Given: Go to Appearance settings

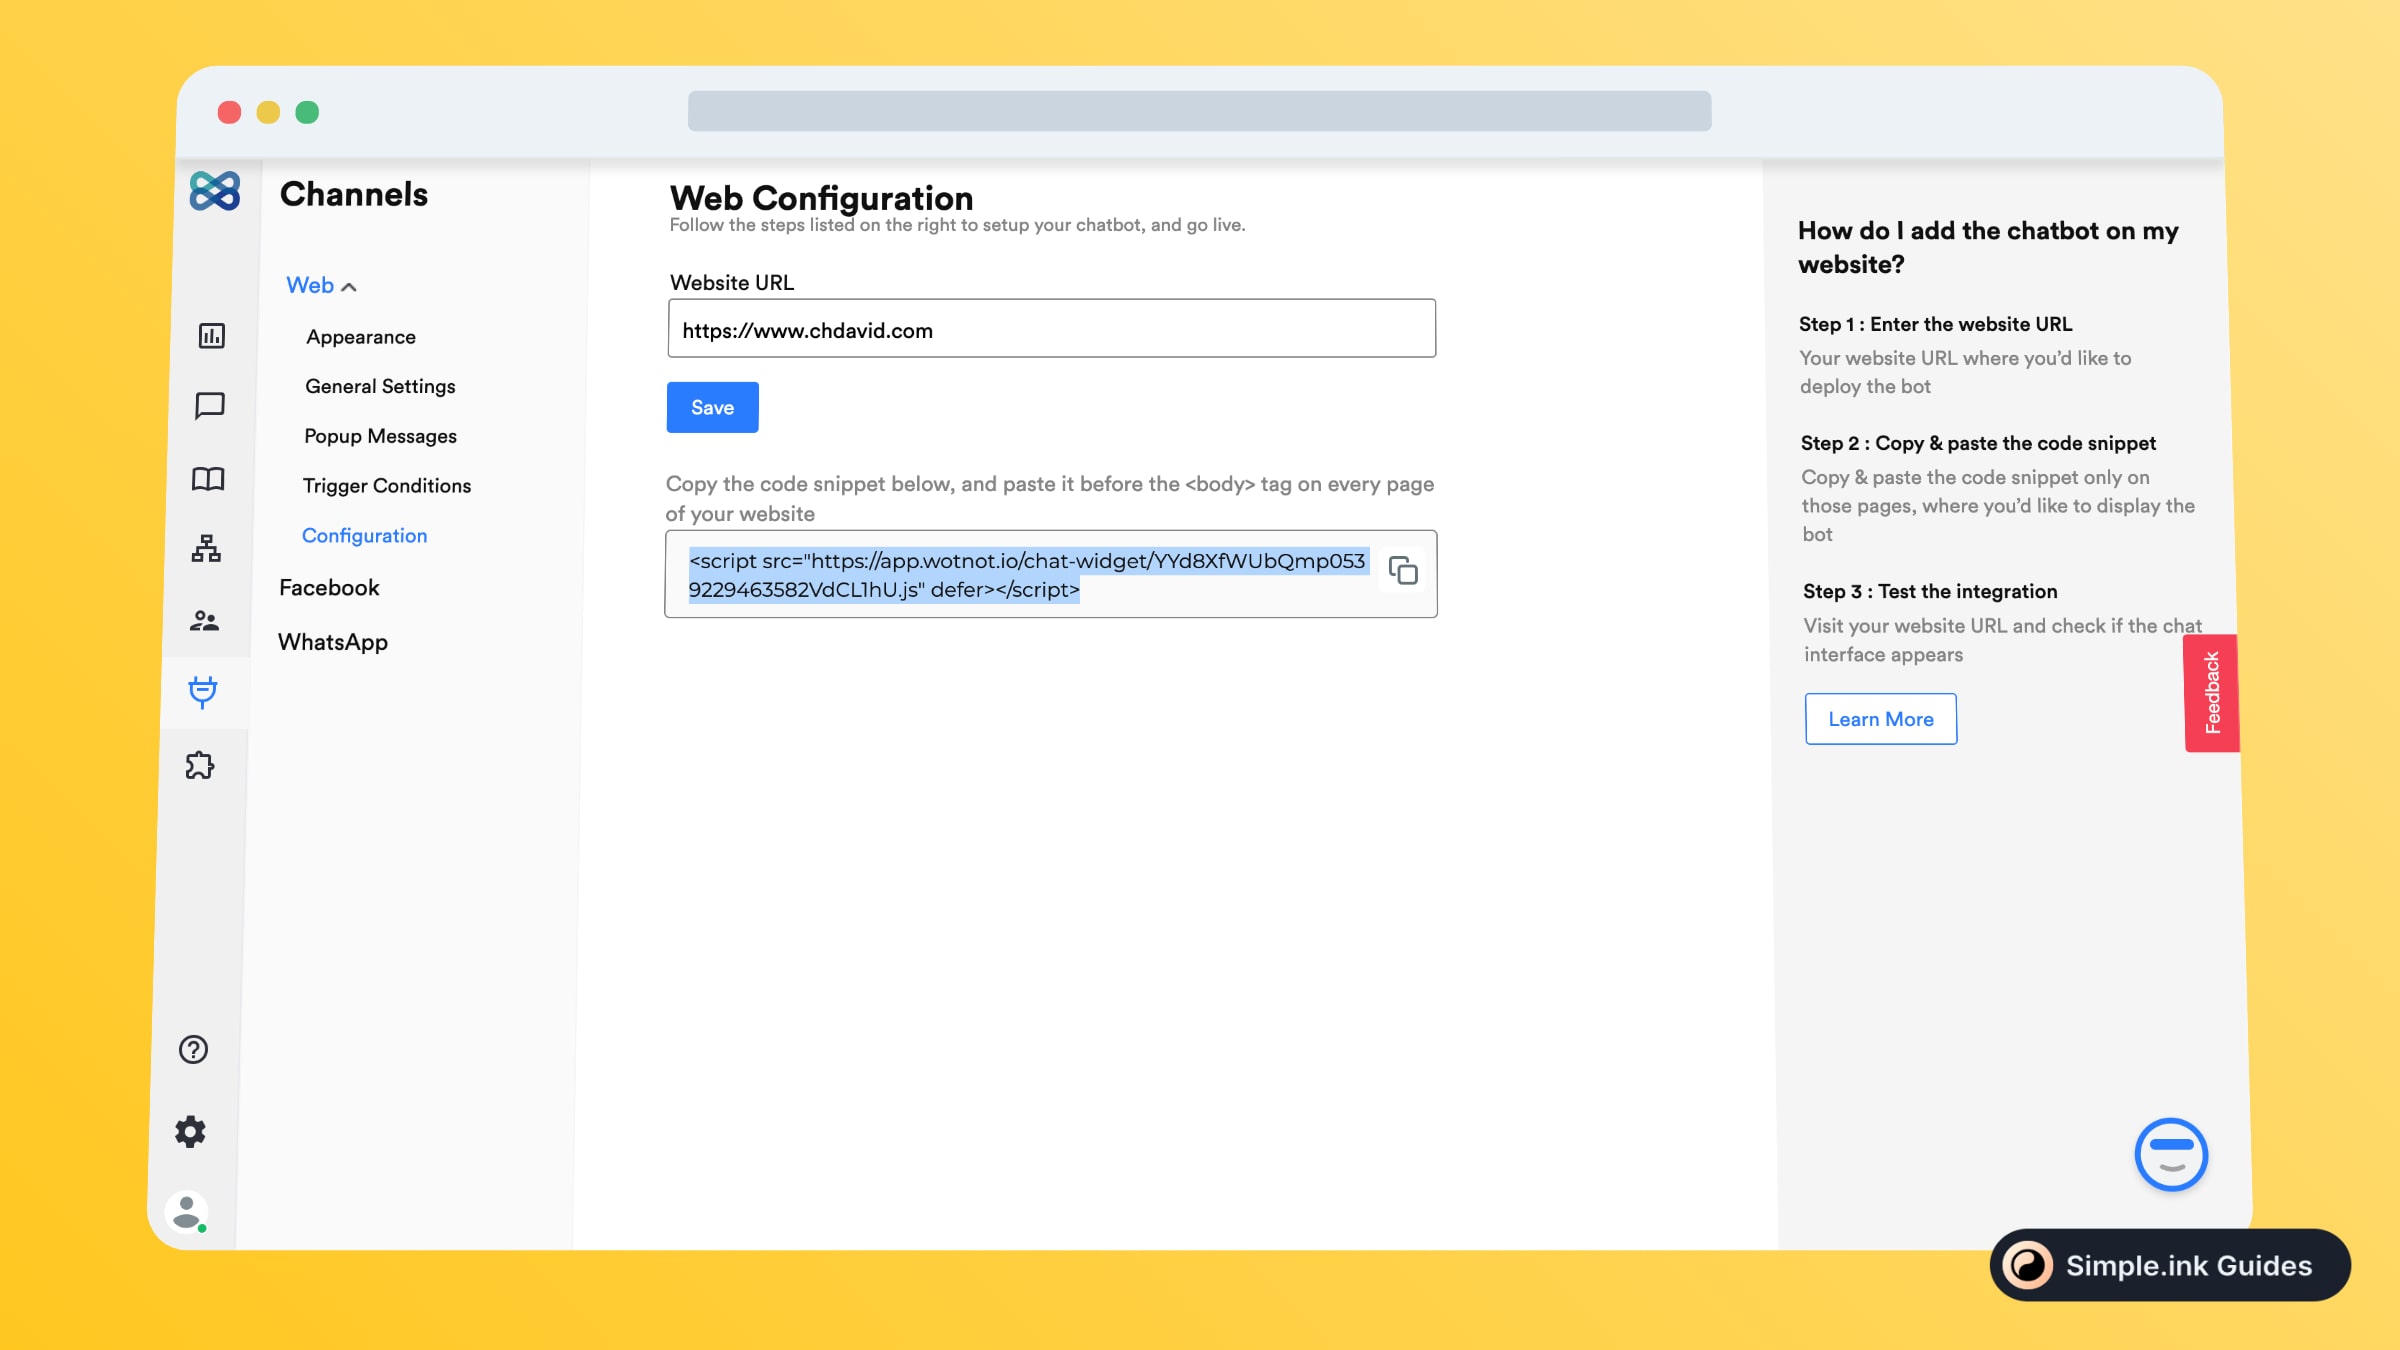Looking at the screenshot, I should [x=361, y=337].
